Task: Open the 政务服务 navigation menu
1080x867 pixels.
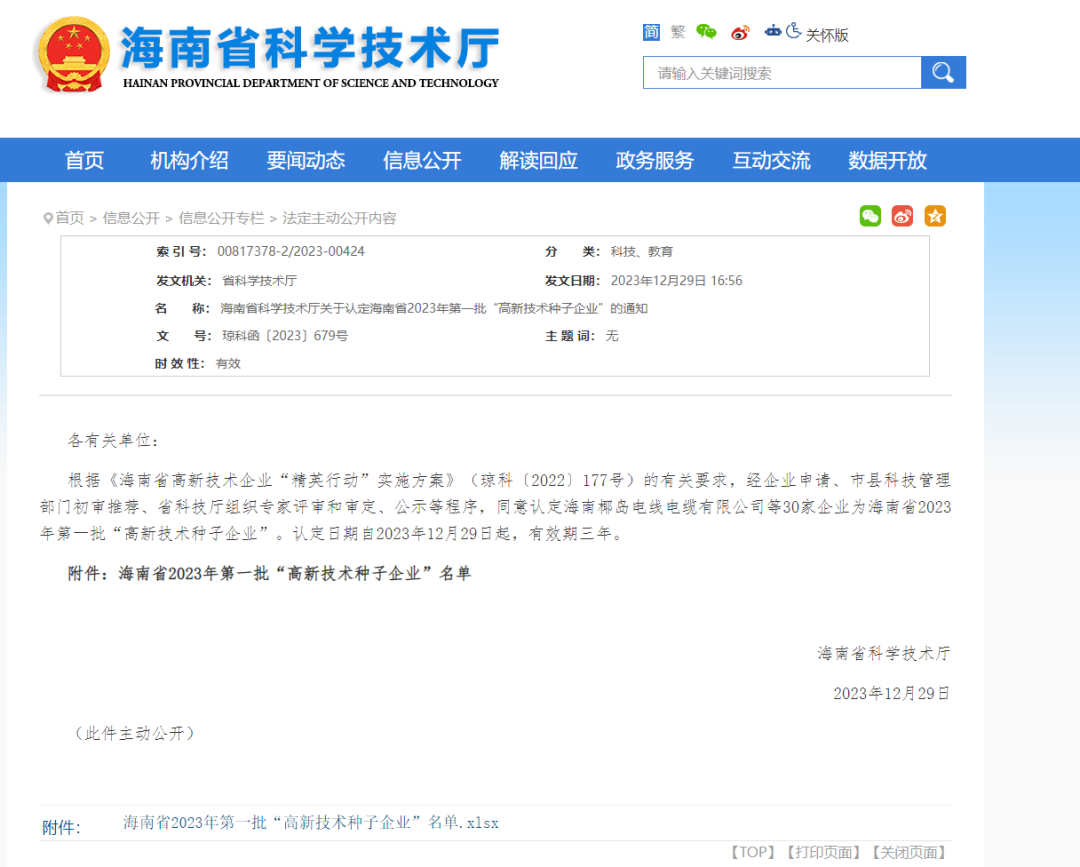Action: [x=655, y=160]
